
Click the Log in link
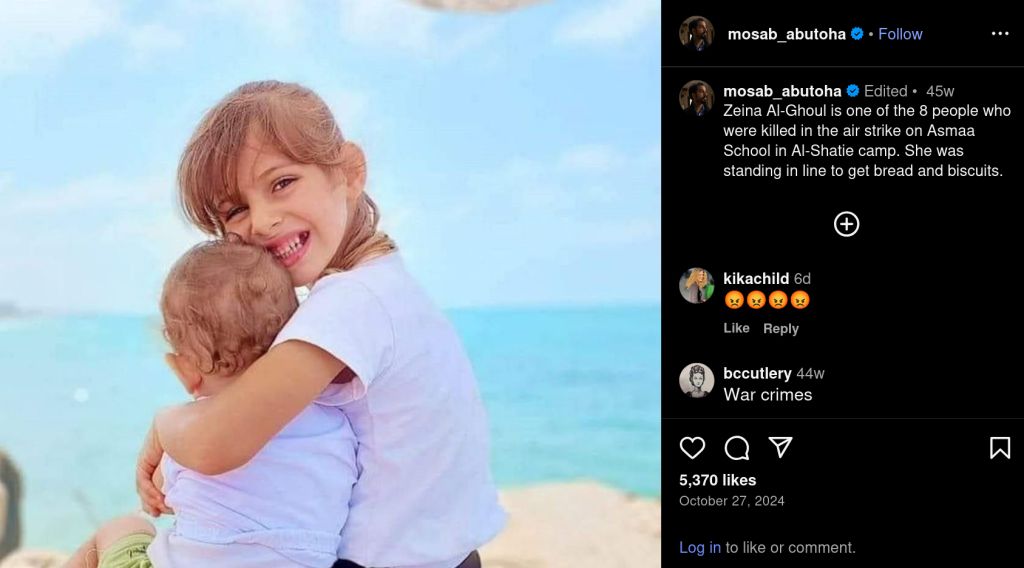click(699, 548)
